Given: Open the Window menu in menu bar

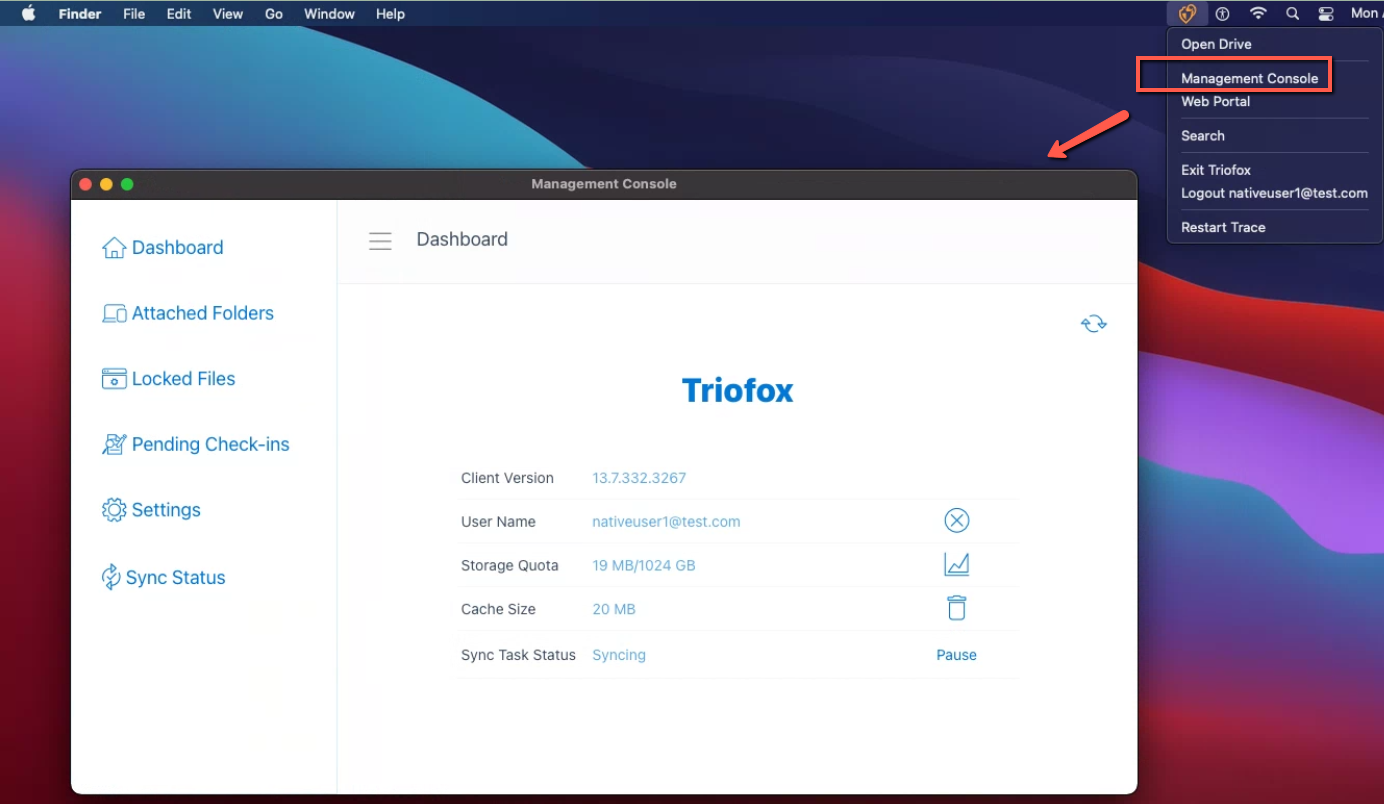Looking at the screenshot, I should coord(329,14).
